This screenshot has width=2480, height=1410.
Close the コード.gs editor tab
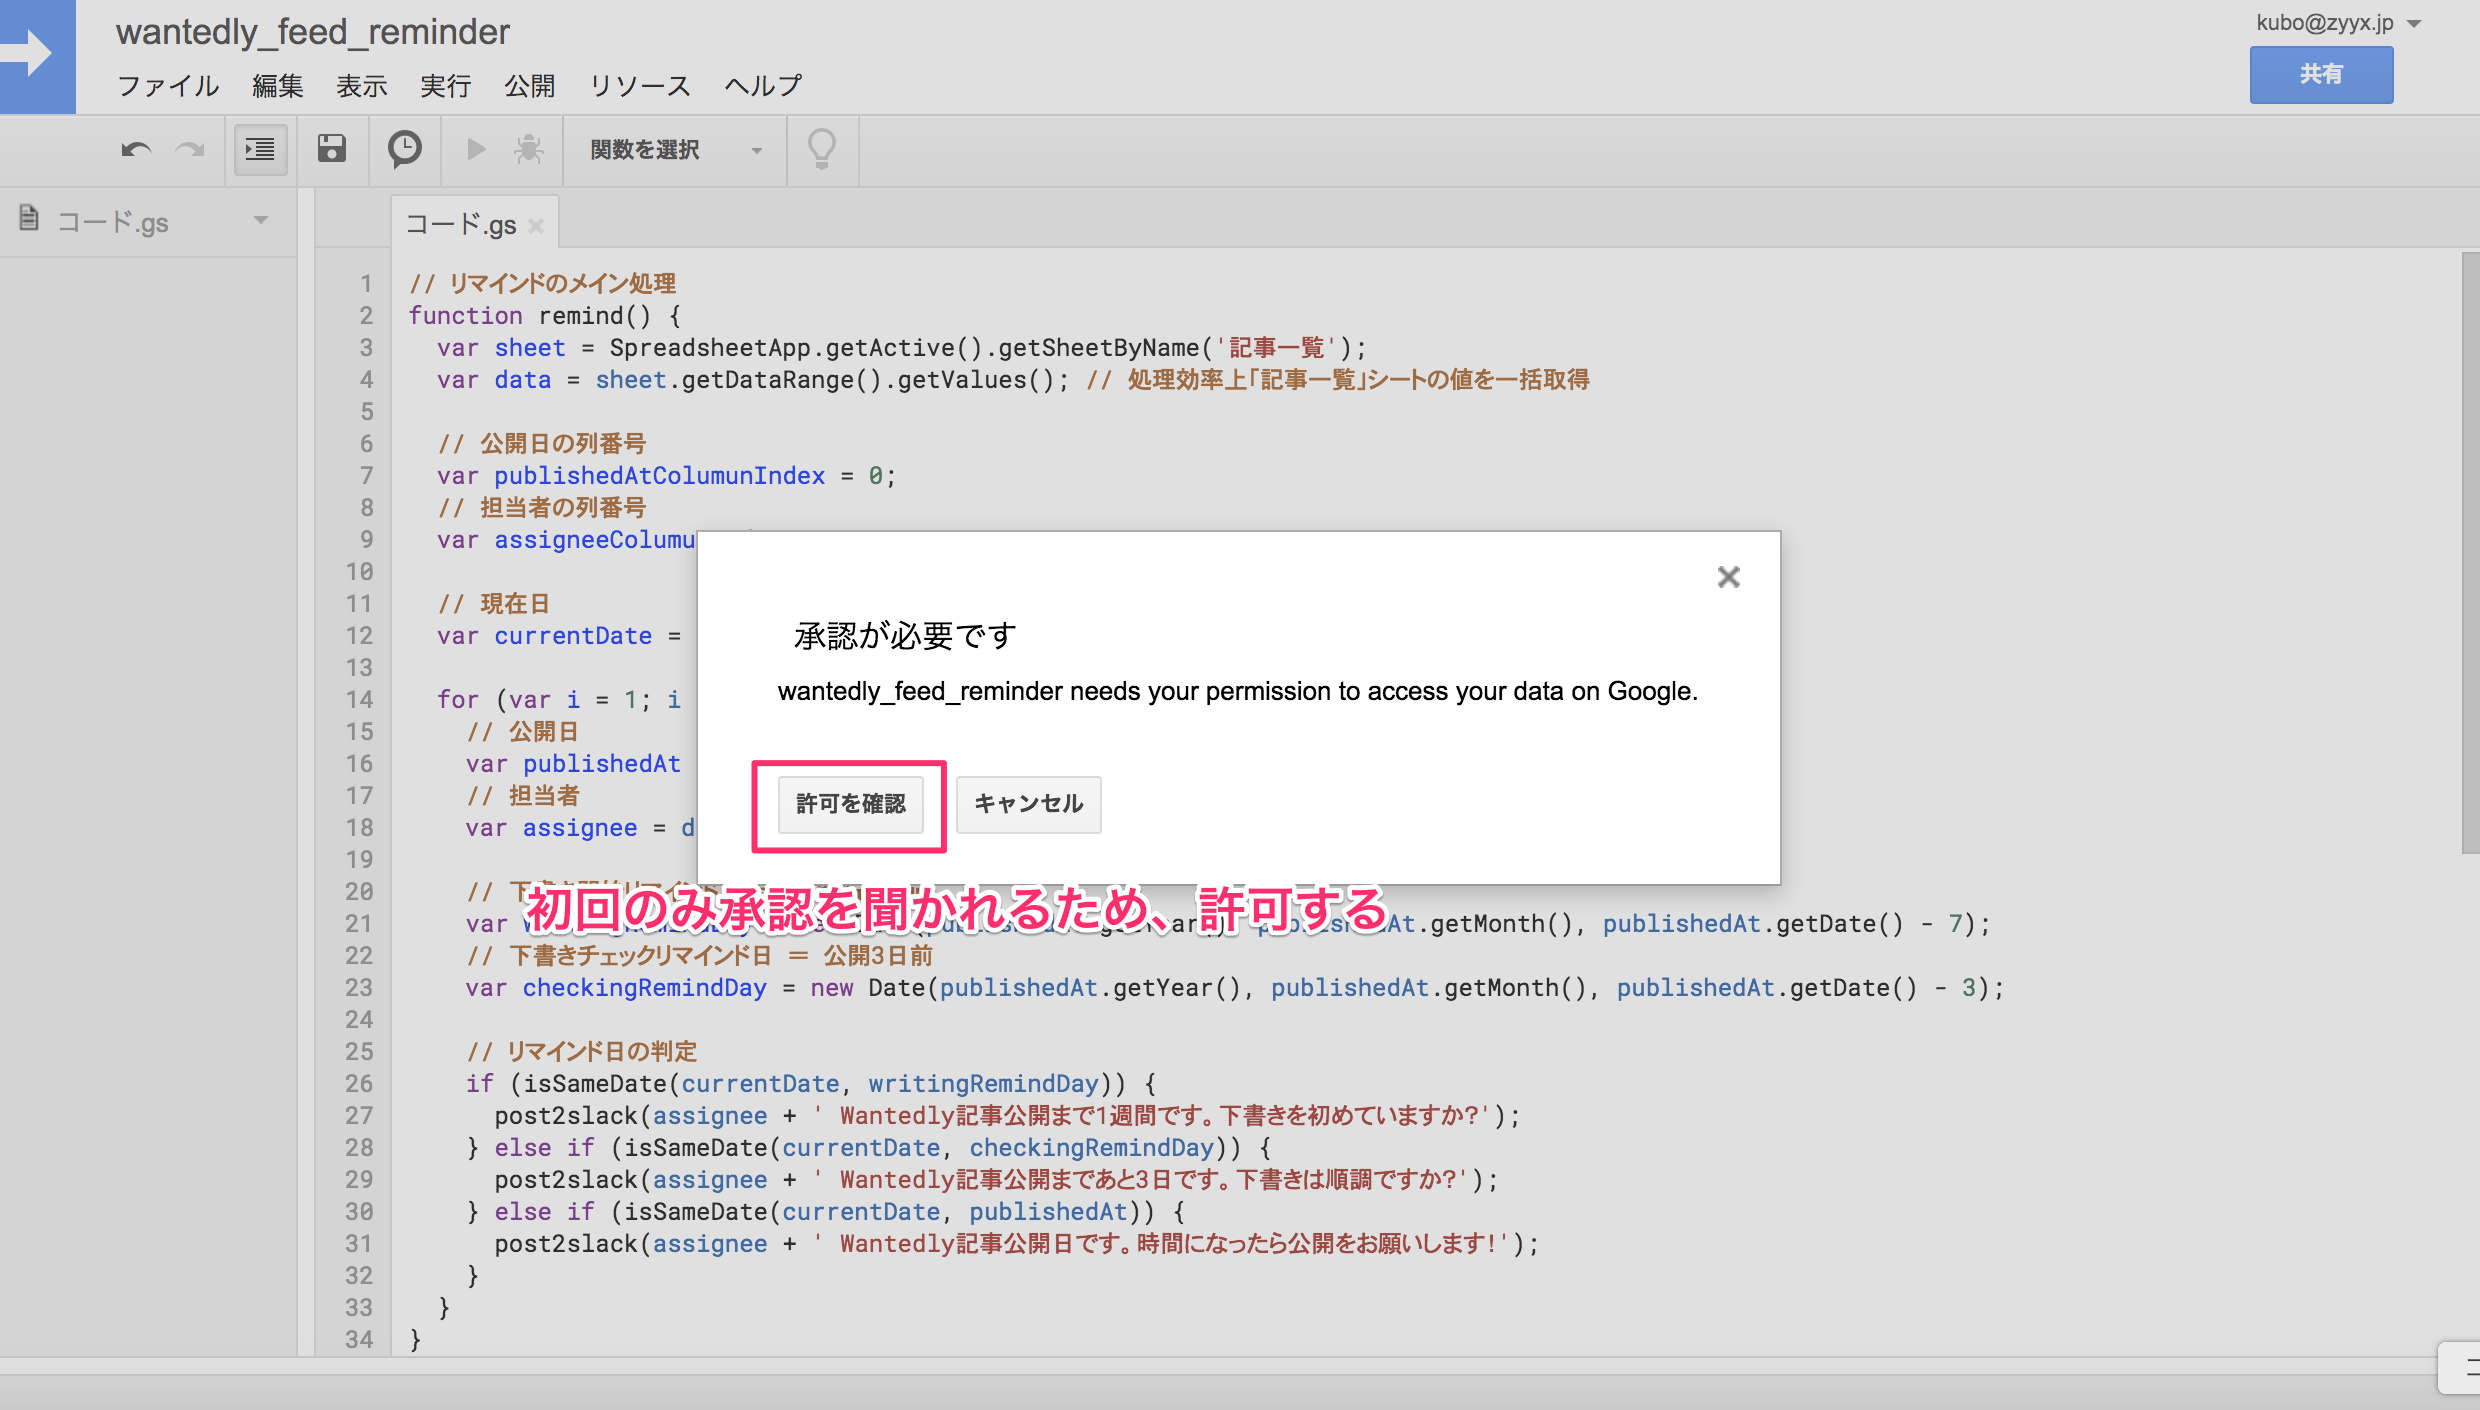click(x=536, y=225)
